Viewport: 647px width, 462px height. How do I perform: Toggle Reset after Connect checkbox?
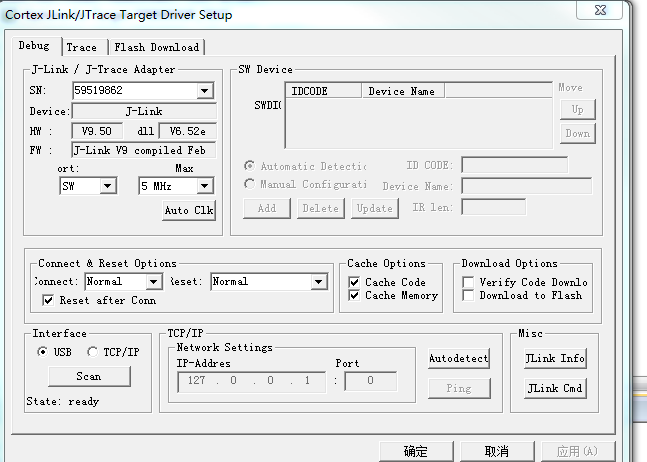[x=49, y=300]
